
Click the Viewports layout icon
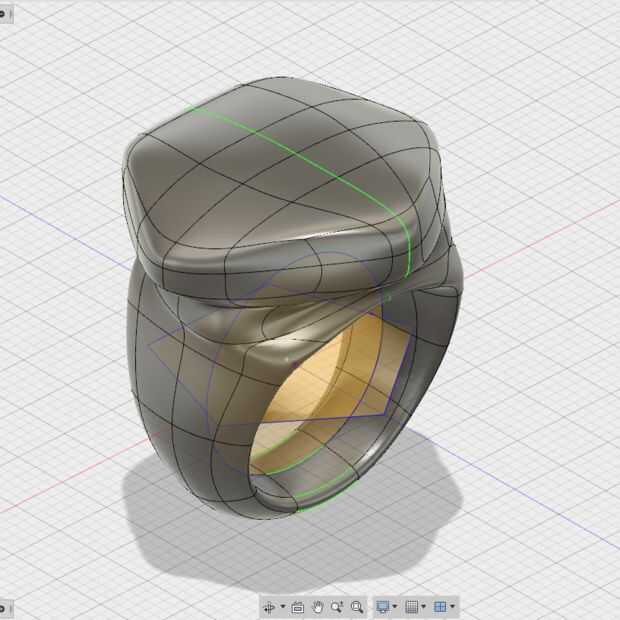[x=440, y=607]
